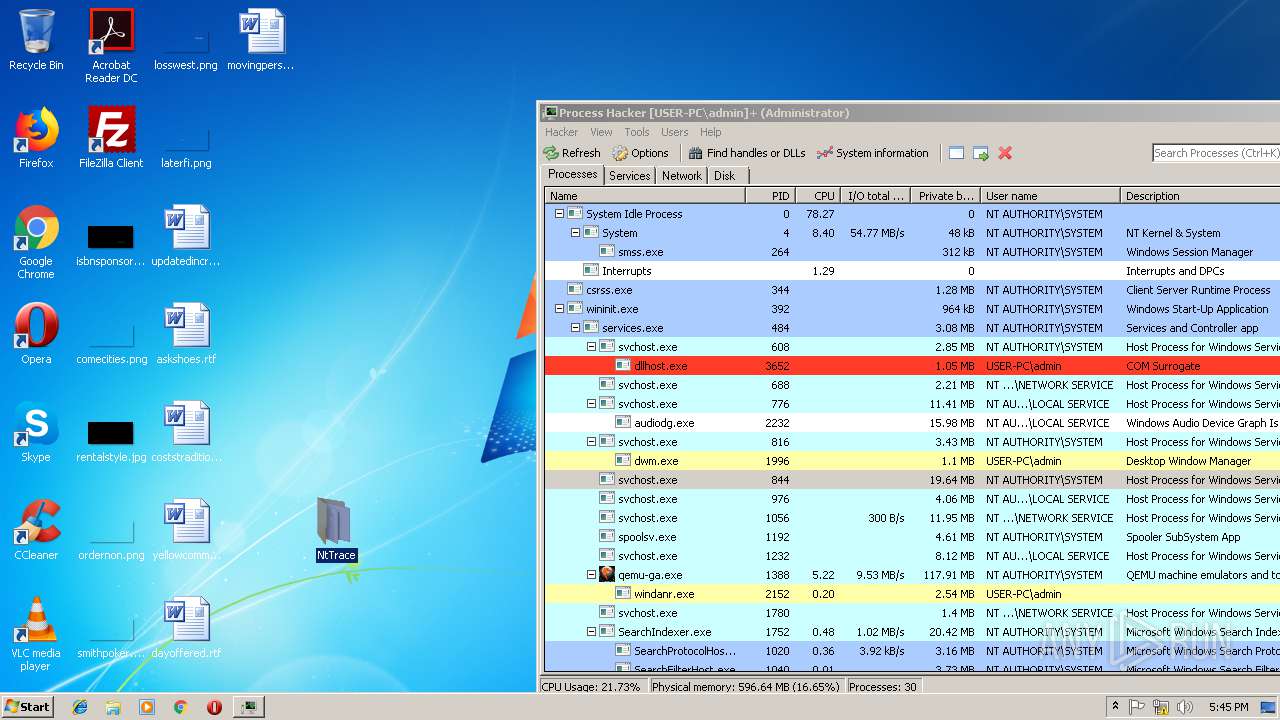The width and height of the screenshot is (1280, 720).
Task: Switch to the Services tab
Action: 630,176
